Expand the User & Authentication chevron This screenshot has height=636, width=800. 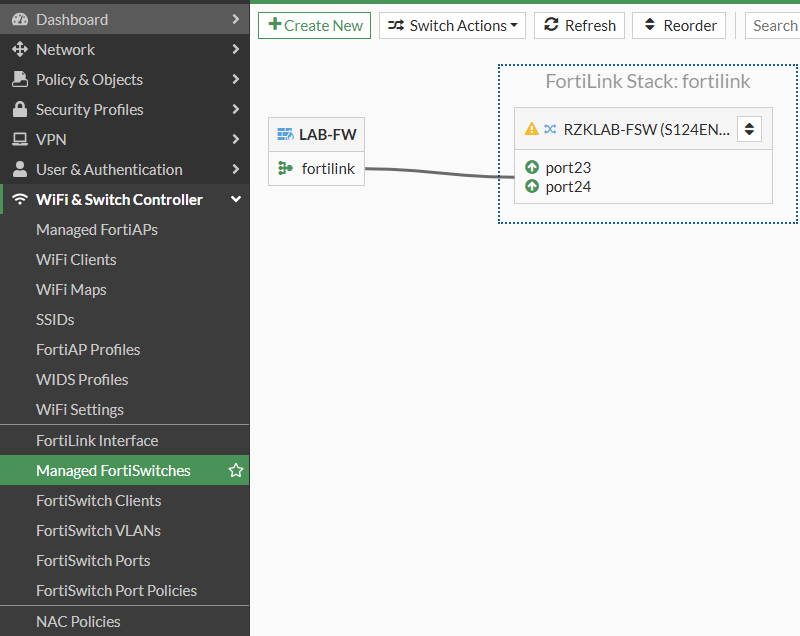coord(235,169)
